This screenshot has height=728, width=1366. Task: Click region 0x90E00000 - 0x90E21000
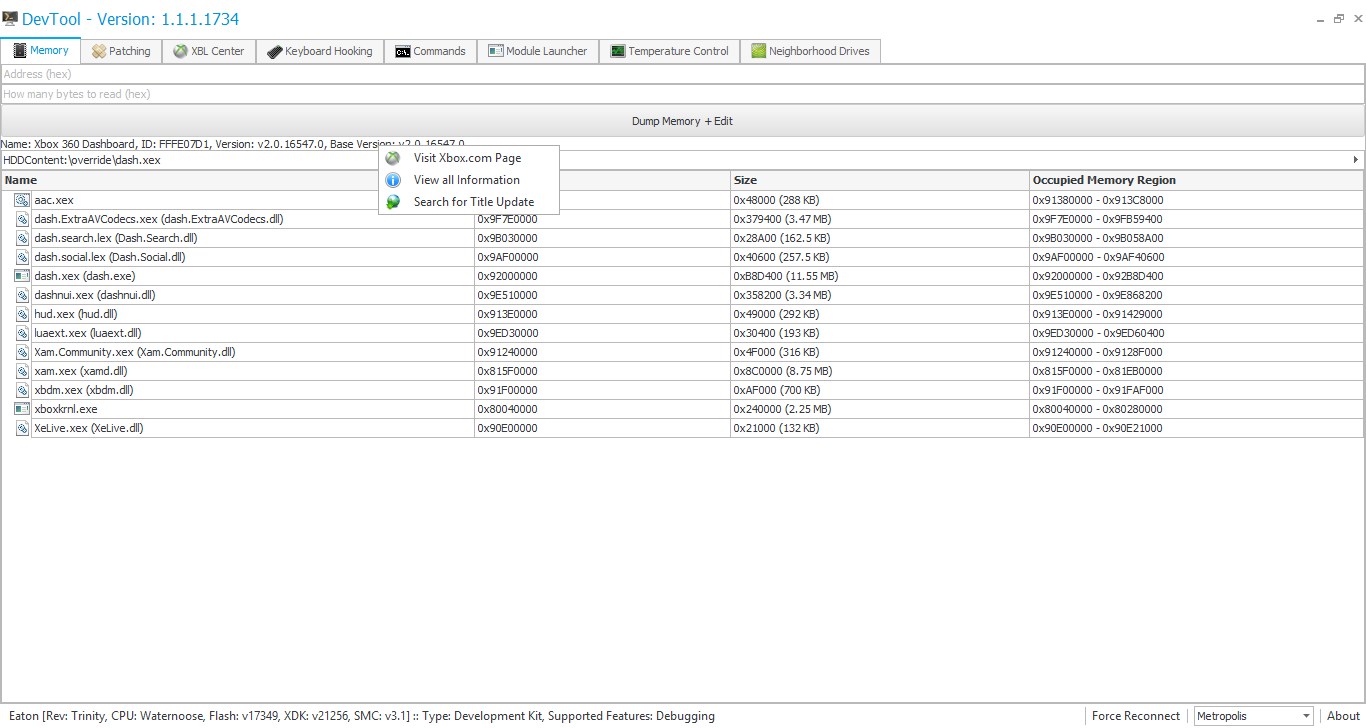tap(1196, 428)
